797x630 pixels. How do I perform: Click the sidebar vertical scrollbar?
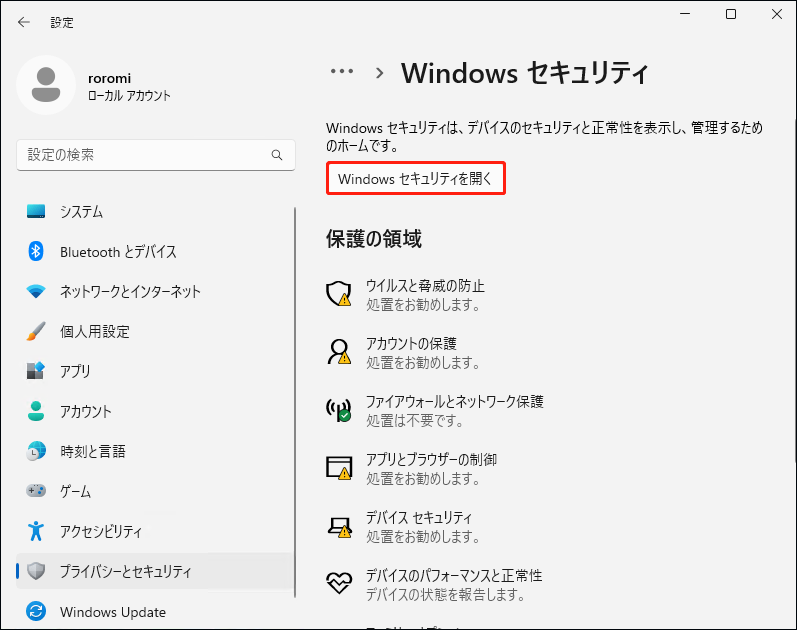[x=295, y=402]
